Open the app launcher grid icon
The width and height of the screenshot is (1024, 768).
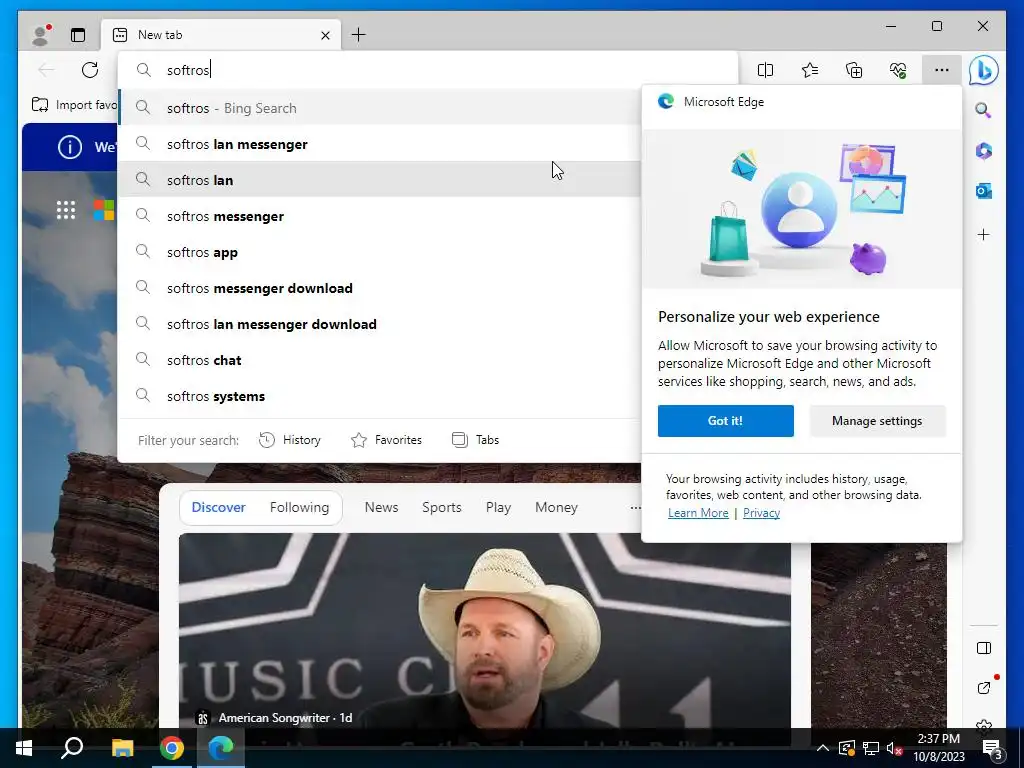pos(66,210)
